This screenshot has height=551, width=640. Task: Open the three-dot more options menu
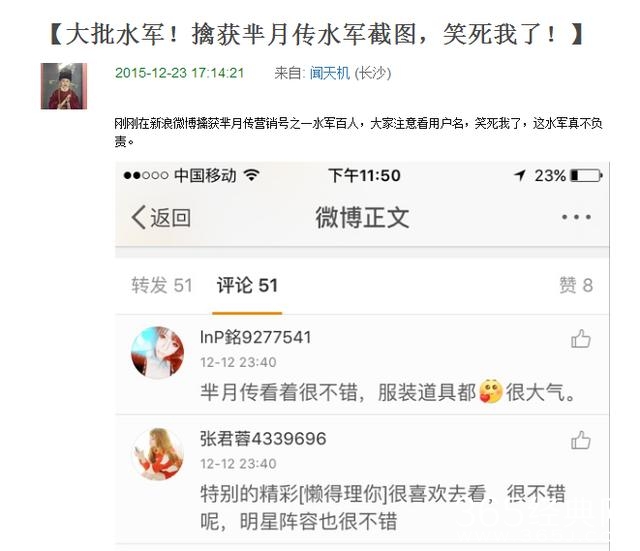tap(576, 217)
